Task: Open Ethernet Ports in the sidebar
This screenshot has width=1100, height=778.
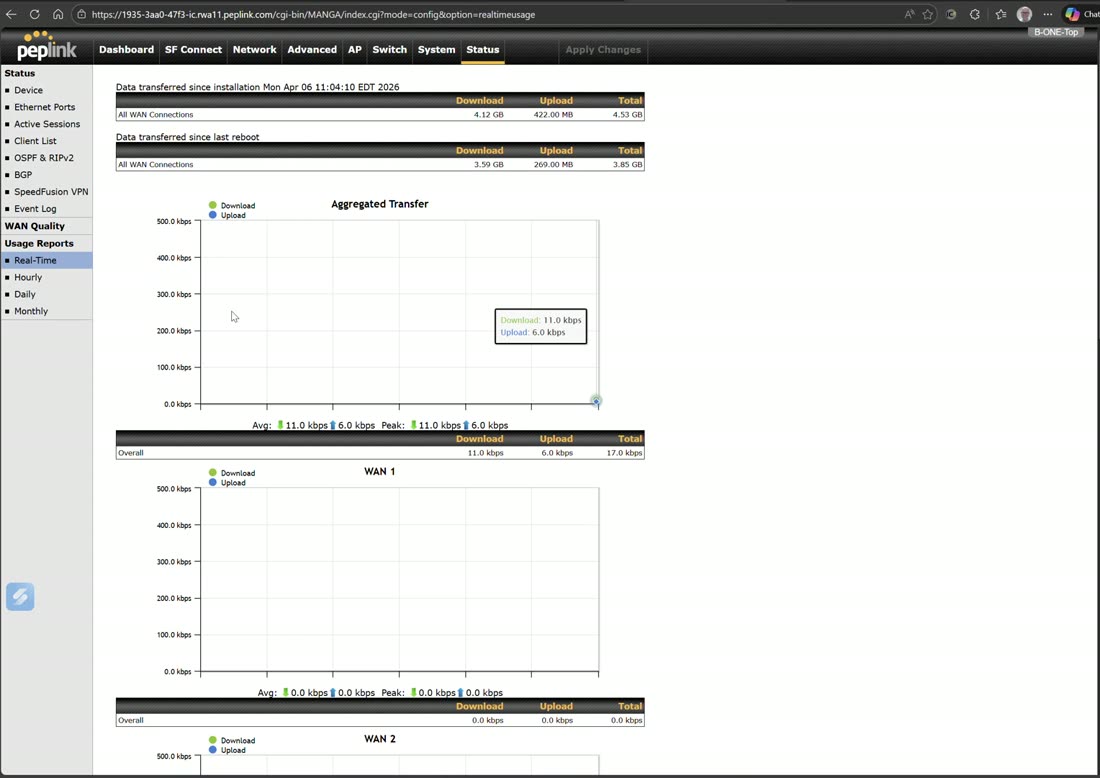Action: [45, 107]
